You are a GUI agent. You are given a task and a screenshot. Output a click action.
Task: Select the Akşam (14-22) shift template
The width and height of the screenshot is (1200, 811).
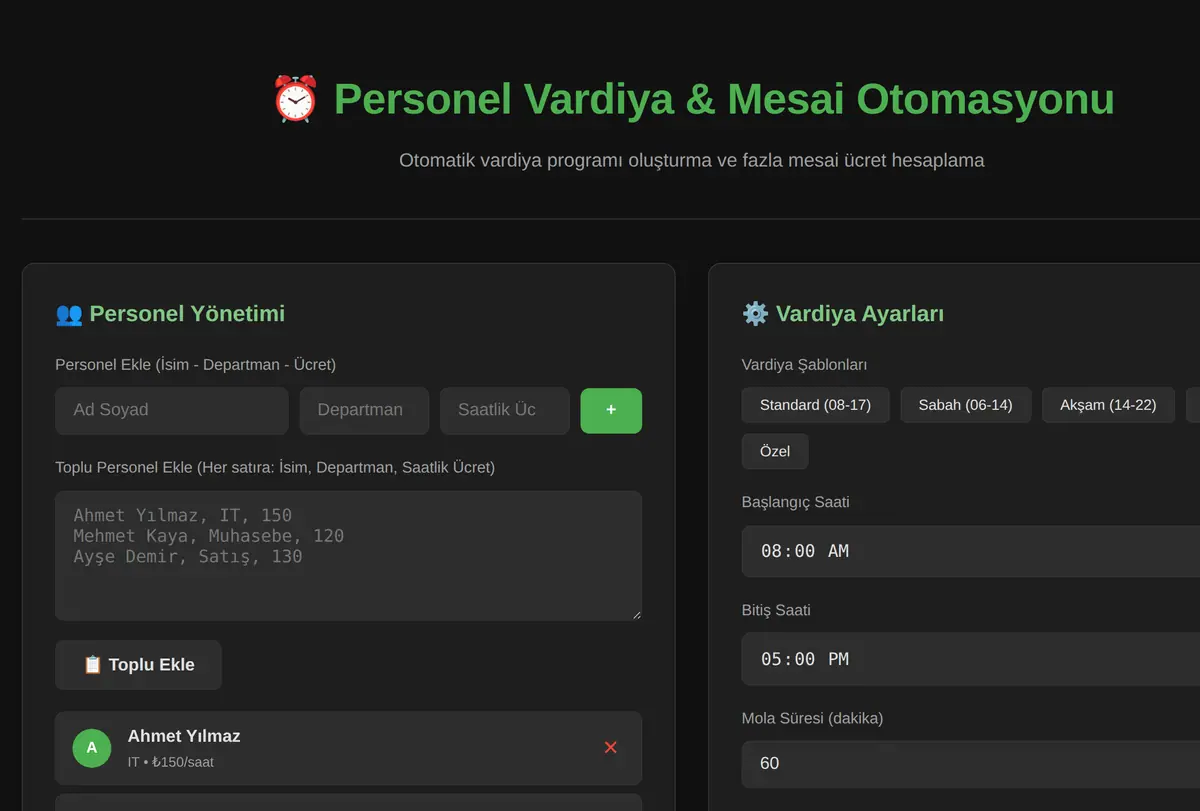click(x=1108, y=405)
